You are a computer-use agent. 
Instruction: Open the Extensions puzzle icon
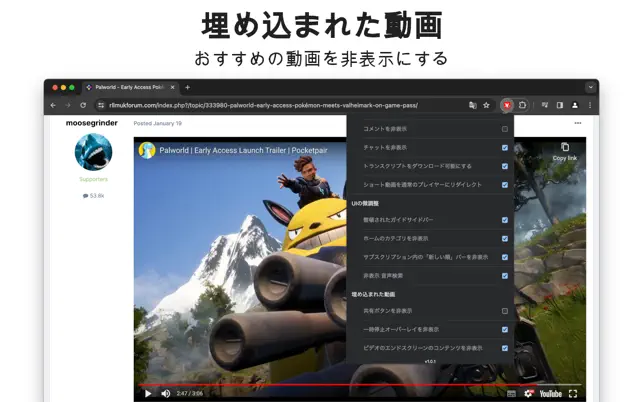point(522,105)
